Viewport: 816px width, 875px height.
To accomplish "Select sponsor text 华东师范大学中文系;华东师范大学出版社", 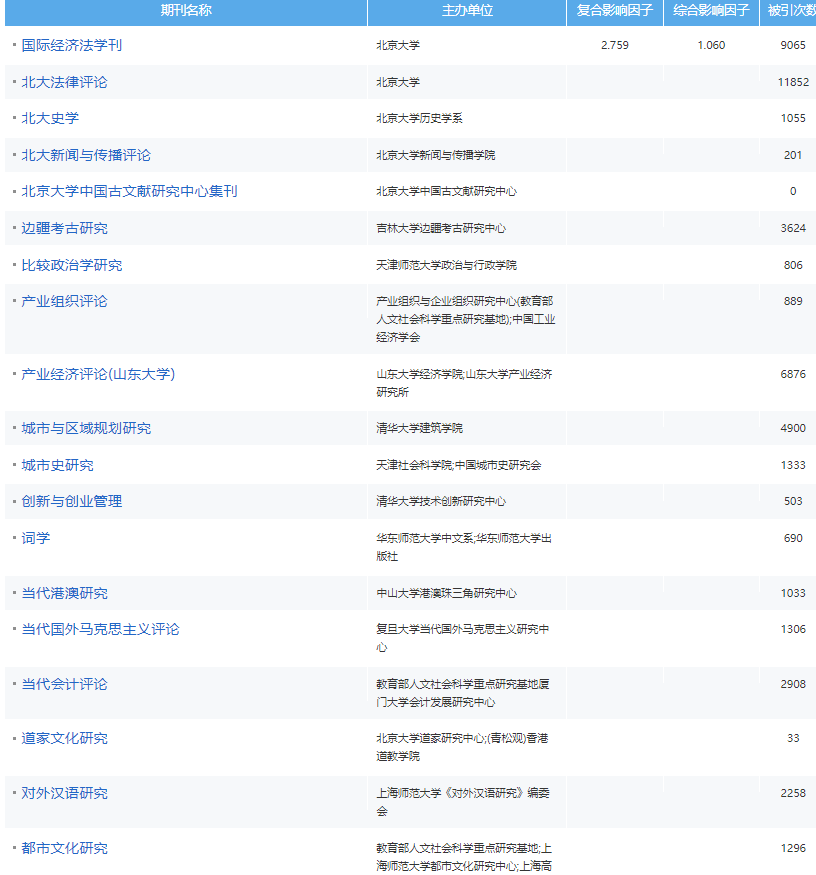I will [x=464, y=547].
